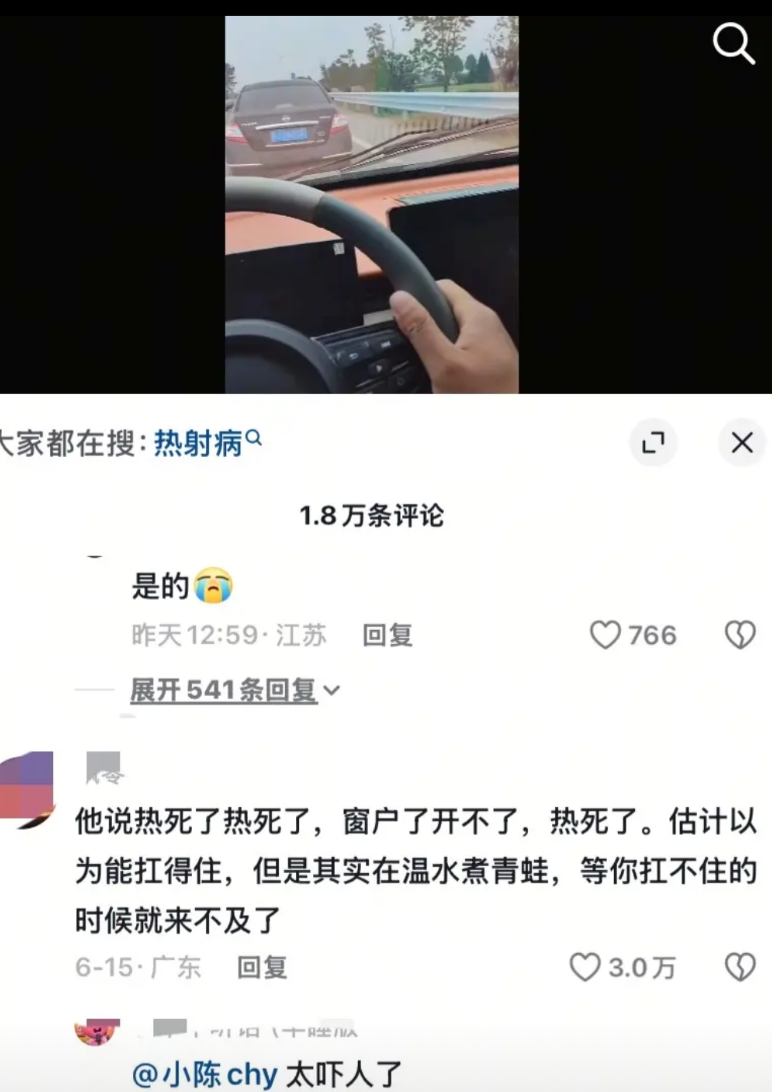The image size is (772, 1092).
Task: Dislike the 是的 comment with the broken-heart icon
Action: point(740,635)
